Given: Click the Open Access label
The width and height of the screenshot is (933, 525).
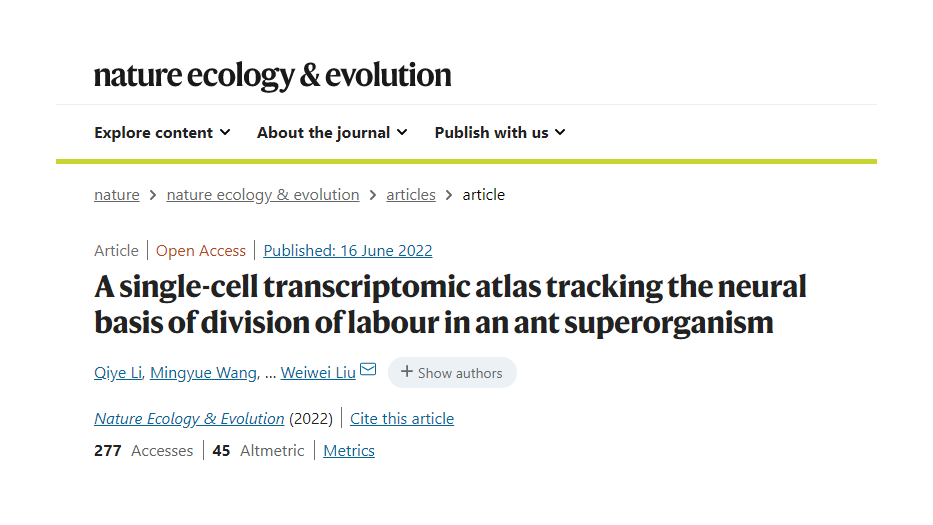Looking at the screenshot, I should (x=201, y=251).
